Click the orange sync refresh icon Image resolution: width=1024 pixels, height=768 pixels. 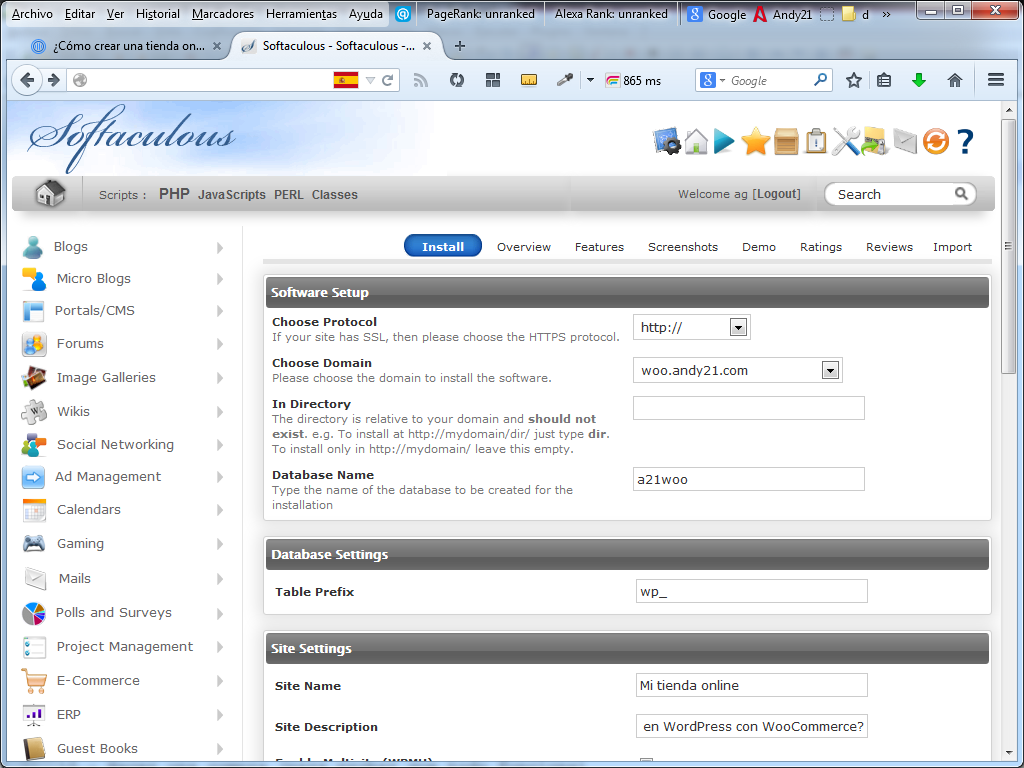point(936,141)
